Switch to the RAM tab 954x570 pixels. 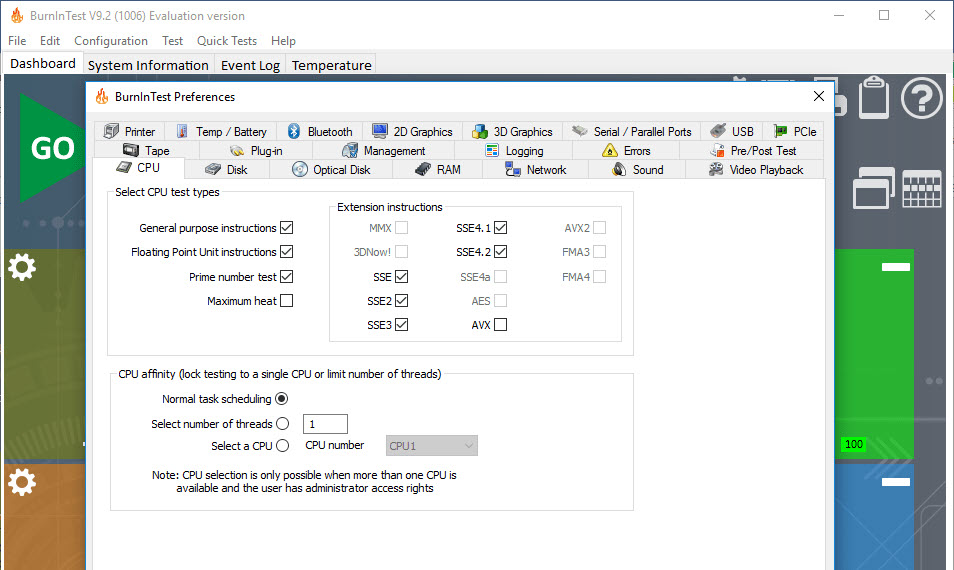[x=437, y=170]
